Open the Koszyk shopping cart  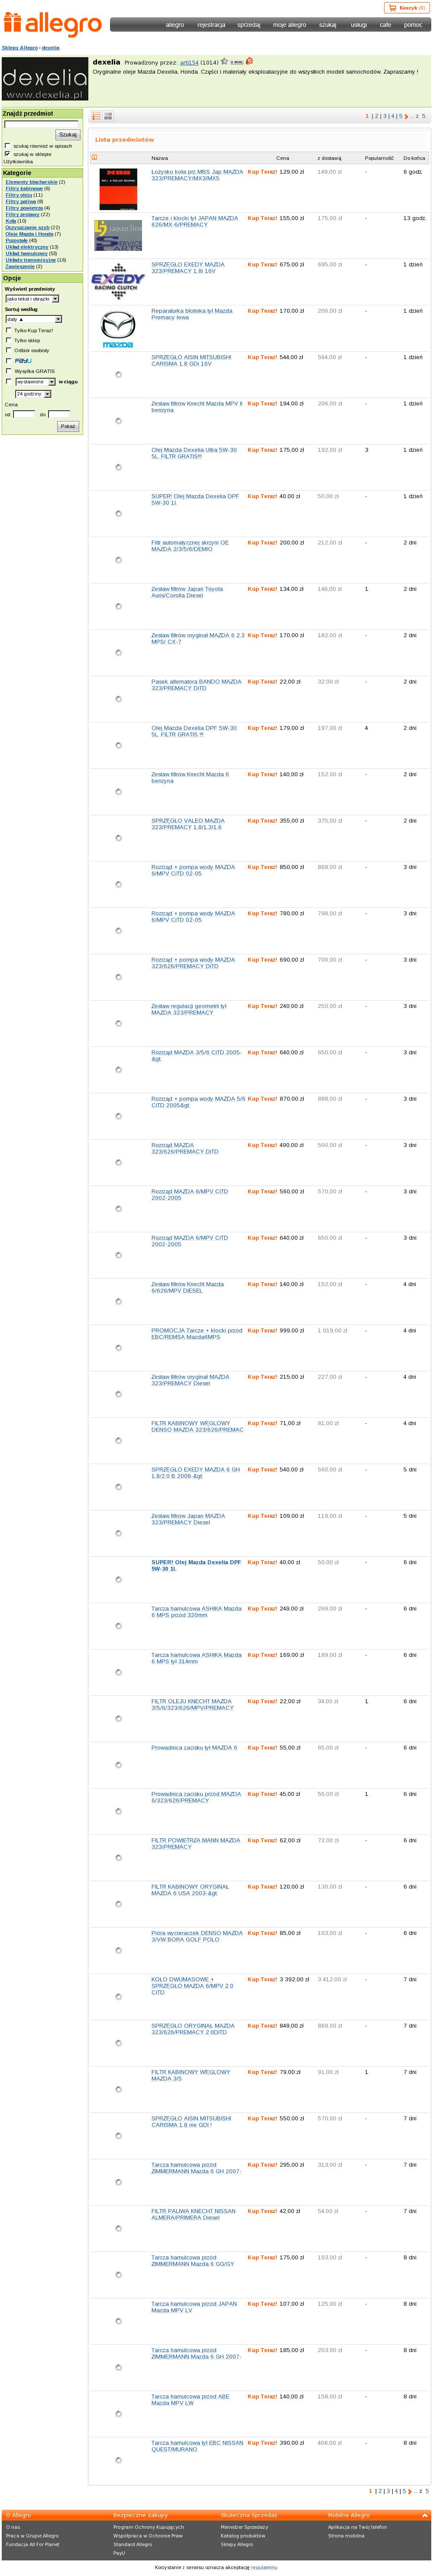[x=406, y=7]
